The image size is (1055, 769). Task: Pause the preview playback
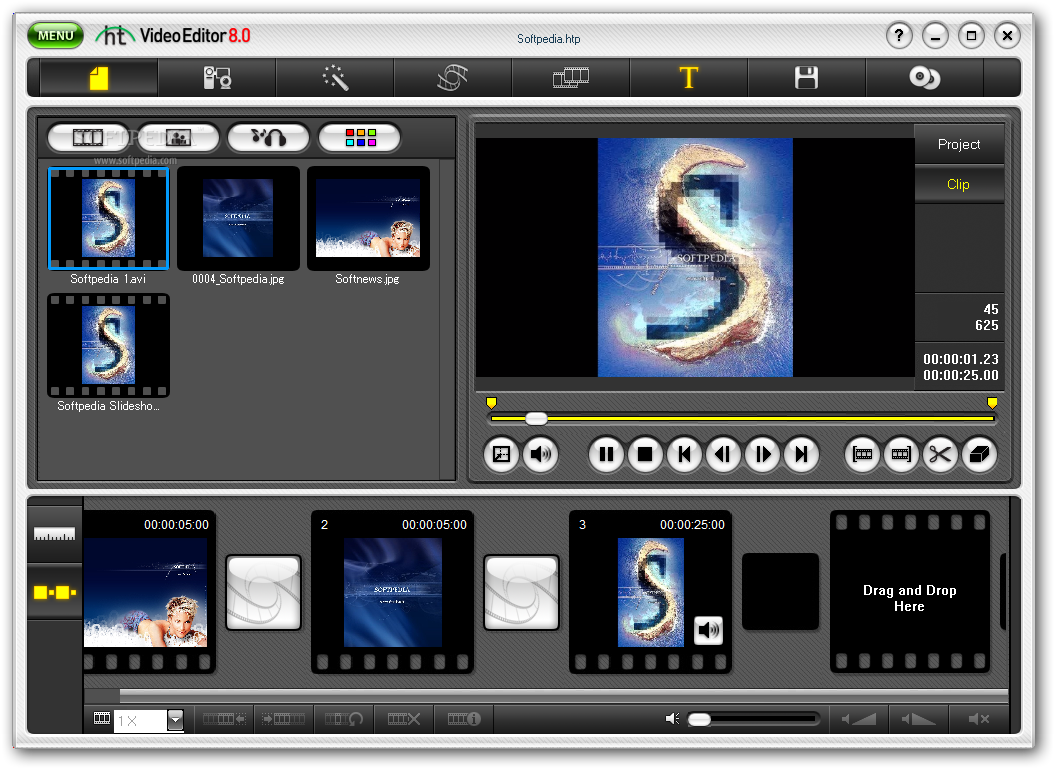(606, 455)
